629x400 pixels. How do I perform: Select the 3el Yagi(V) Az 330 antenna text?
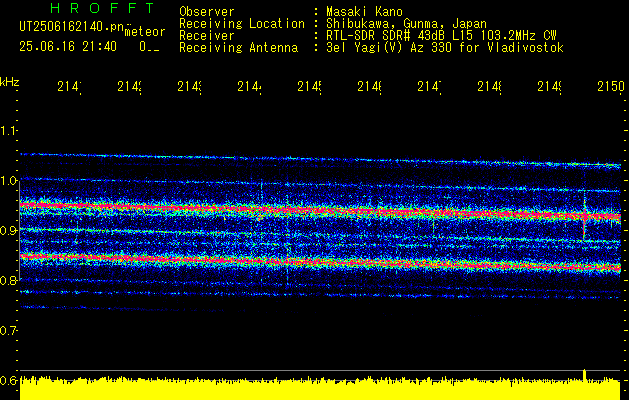click(x=445, y=48)
